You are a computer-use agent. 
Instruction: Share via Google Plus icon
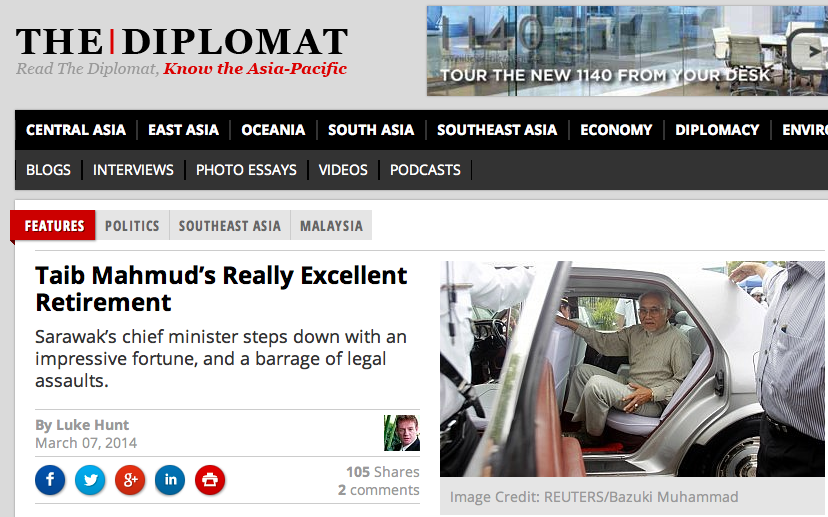(130, 480)
